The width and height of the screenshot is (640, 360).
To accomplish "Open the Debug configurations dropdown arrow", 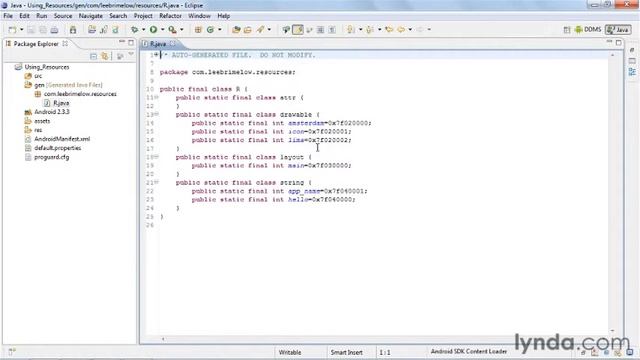I will point(143,30).
